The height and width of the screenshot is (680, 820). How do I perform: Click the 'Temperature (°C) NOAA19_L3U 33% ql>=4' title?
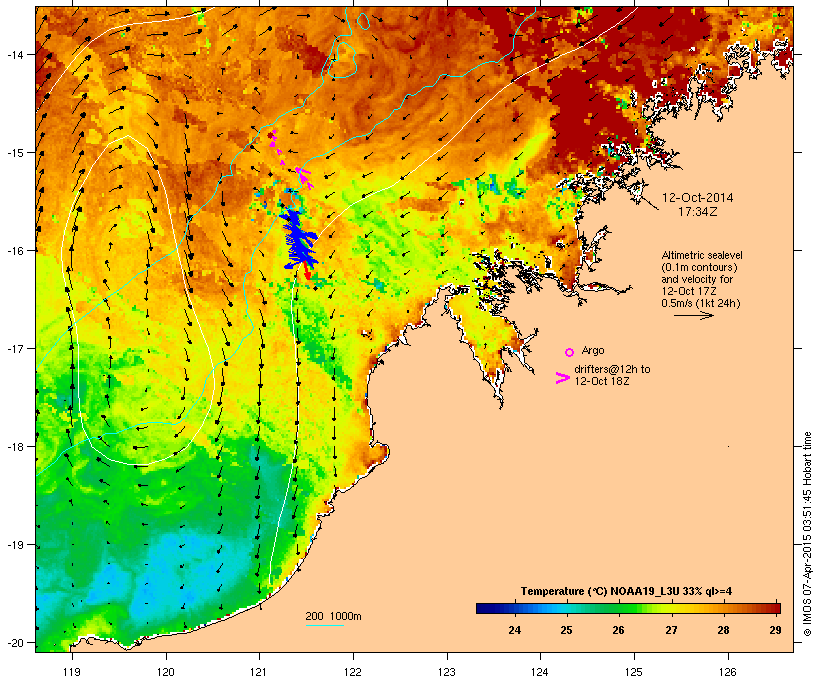[627, 591]
